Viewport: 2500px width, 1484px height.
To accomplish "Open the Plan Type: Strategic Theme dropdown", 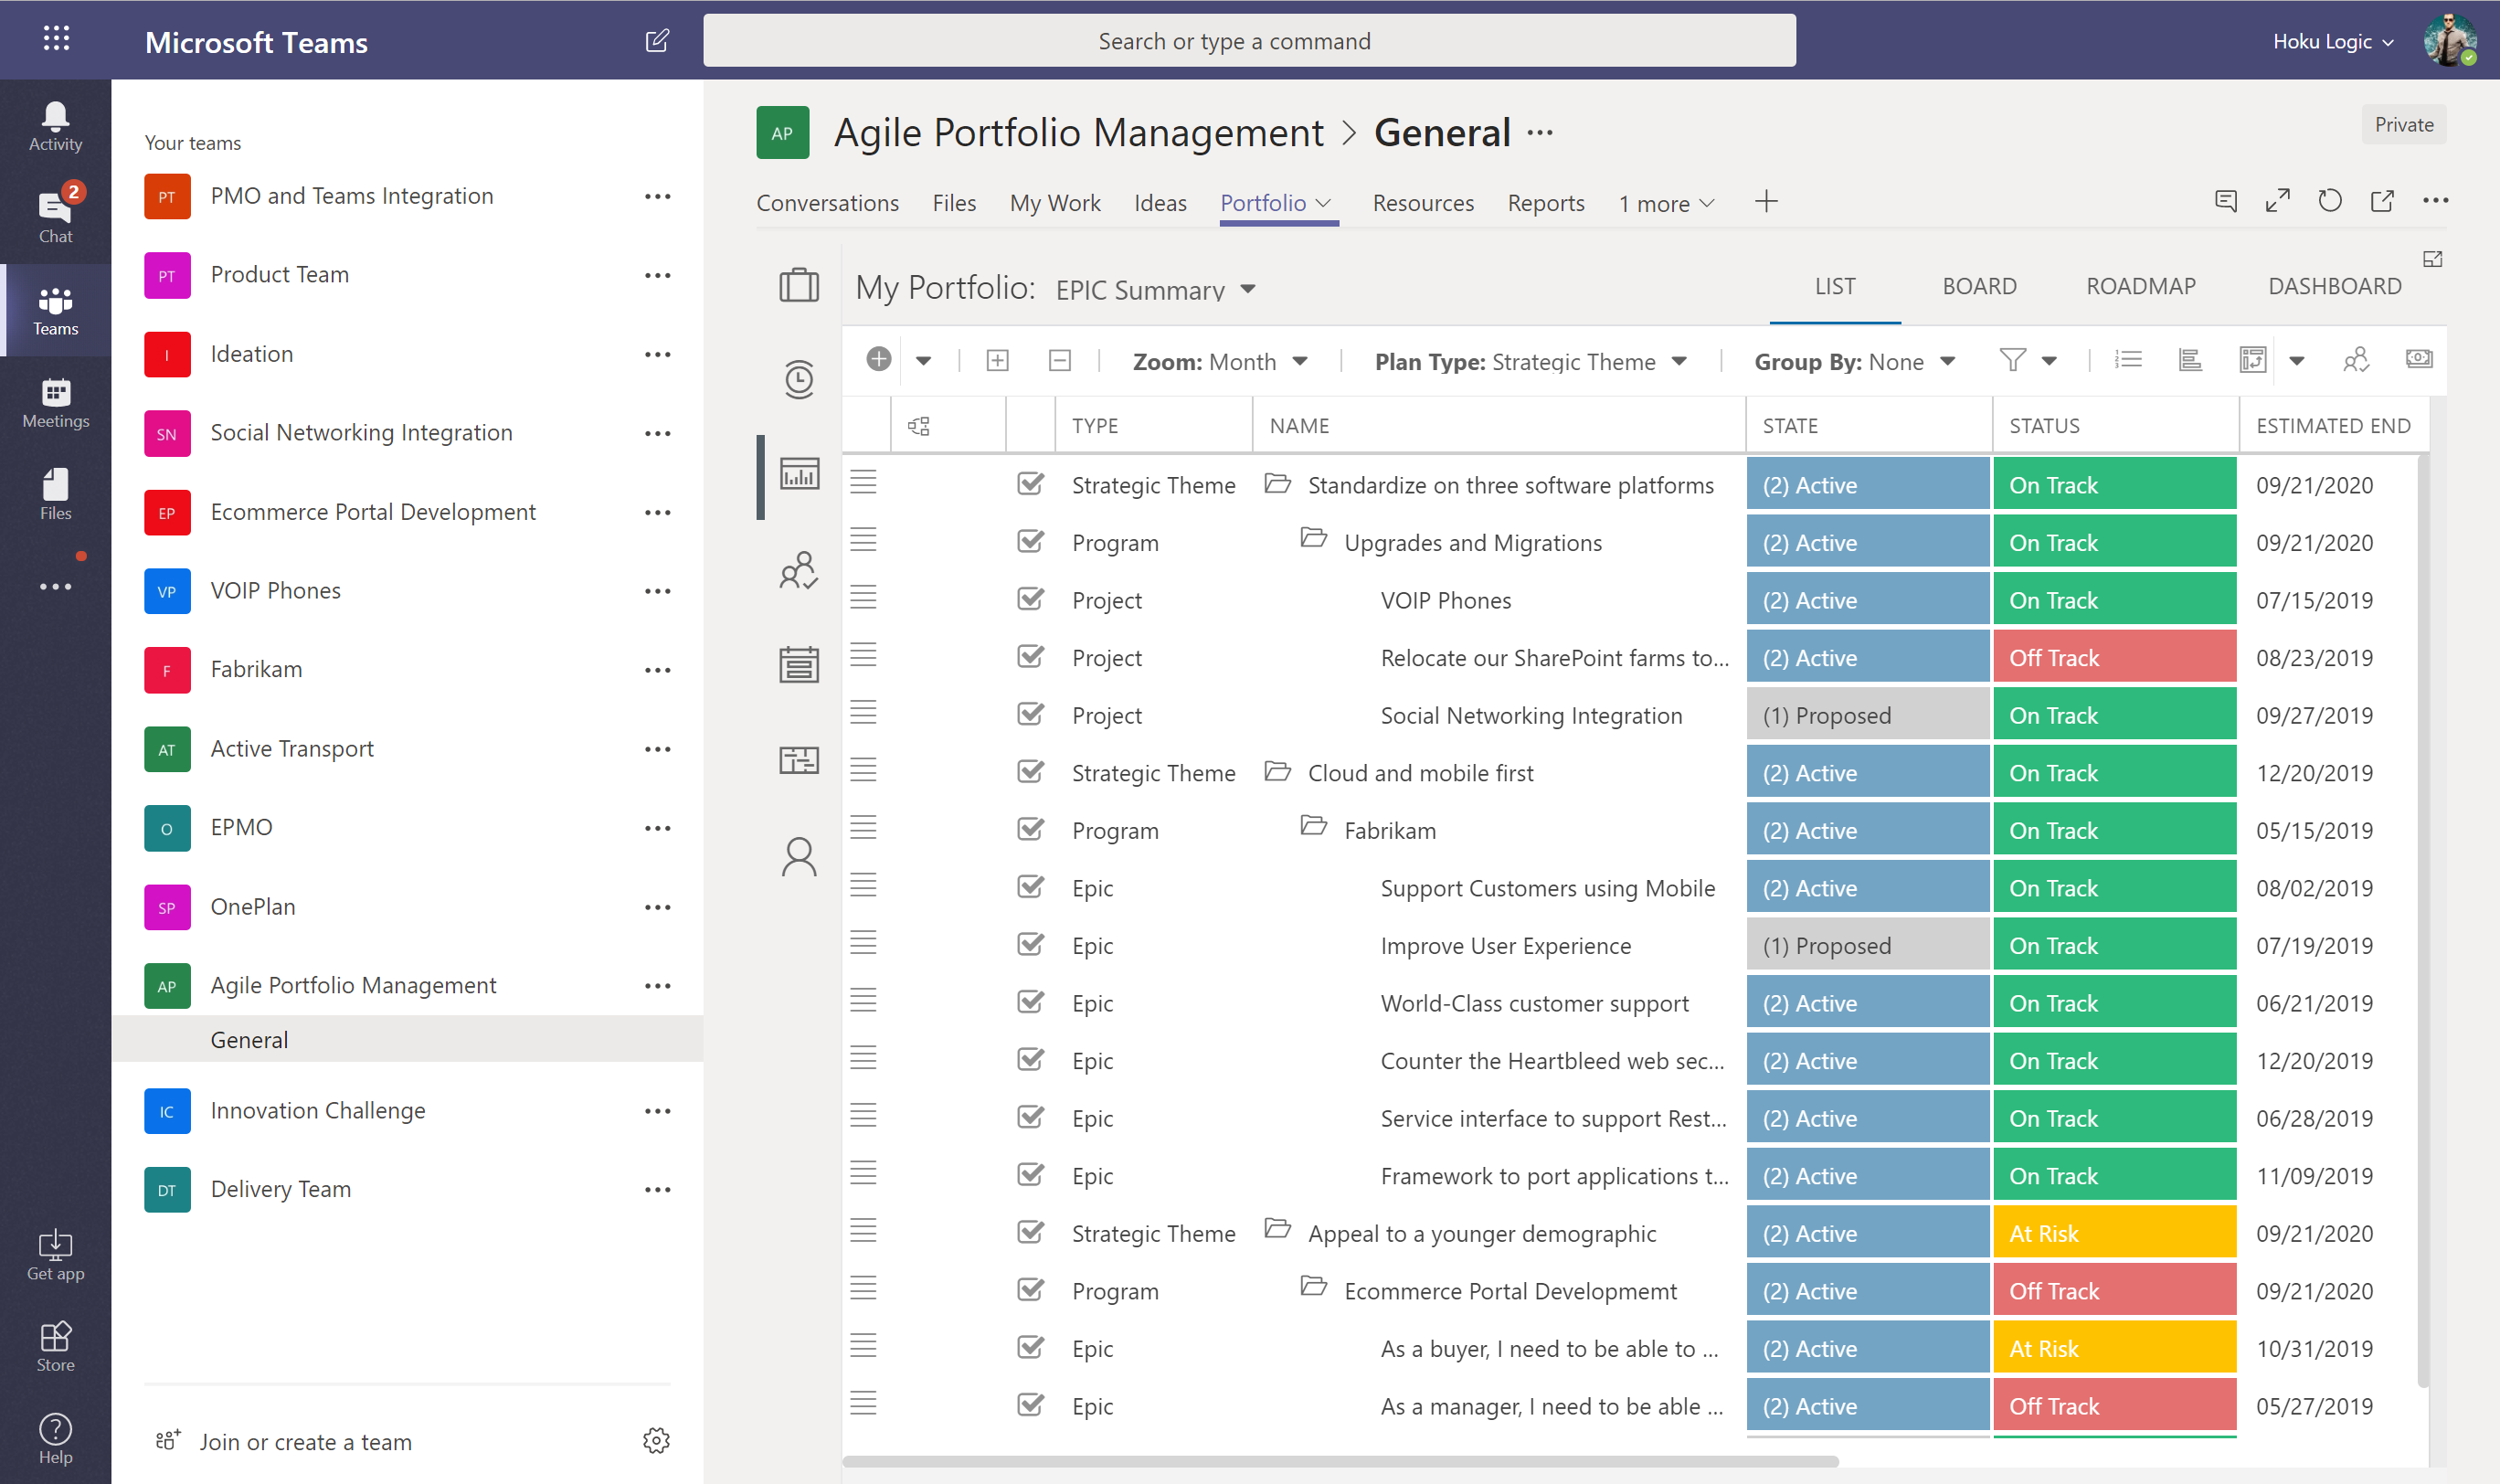I will [x=1531, y=361].
